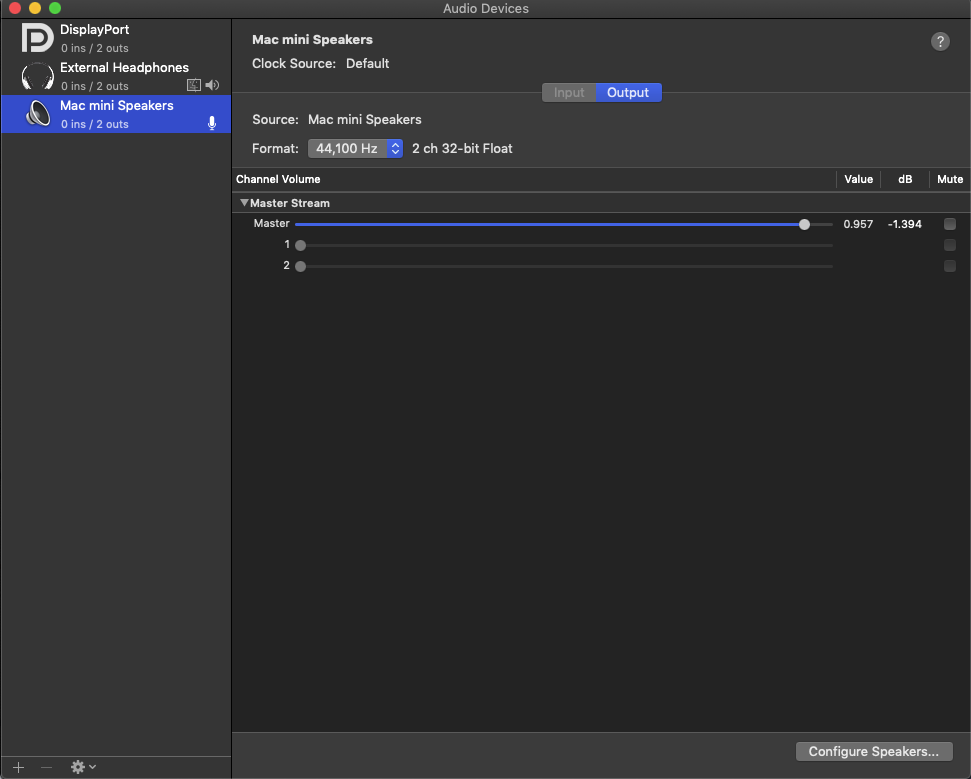Click the plus icon to add device

pos(18,767)
